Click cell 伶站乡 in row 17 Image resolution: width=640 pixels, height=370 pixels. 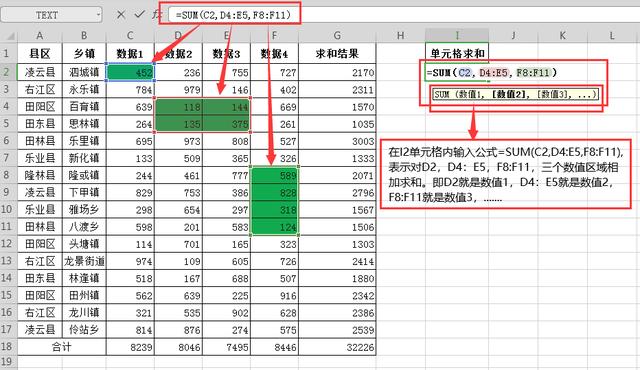(84, 330)
